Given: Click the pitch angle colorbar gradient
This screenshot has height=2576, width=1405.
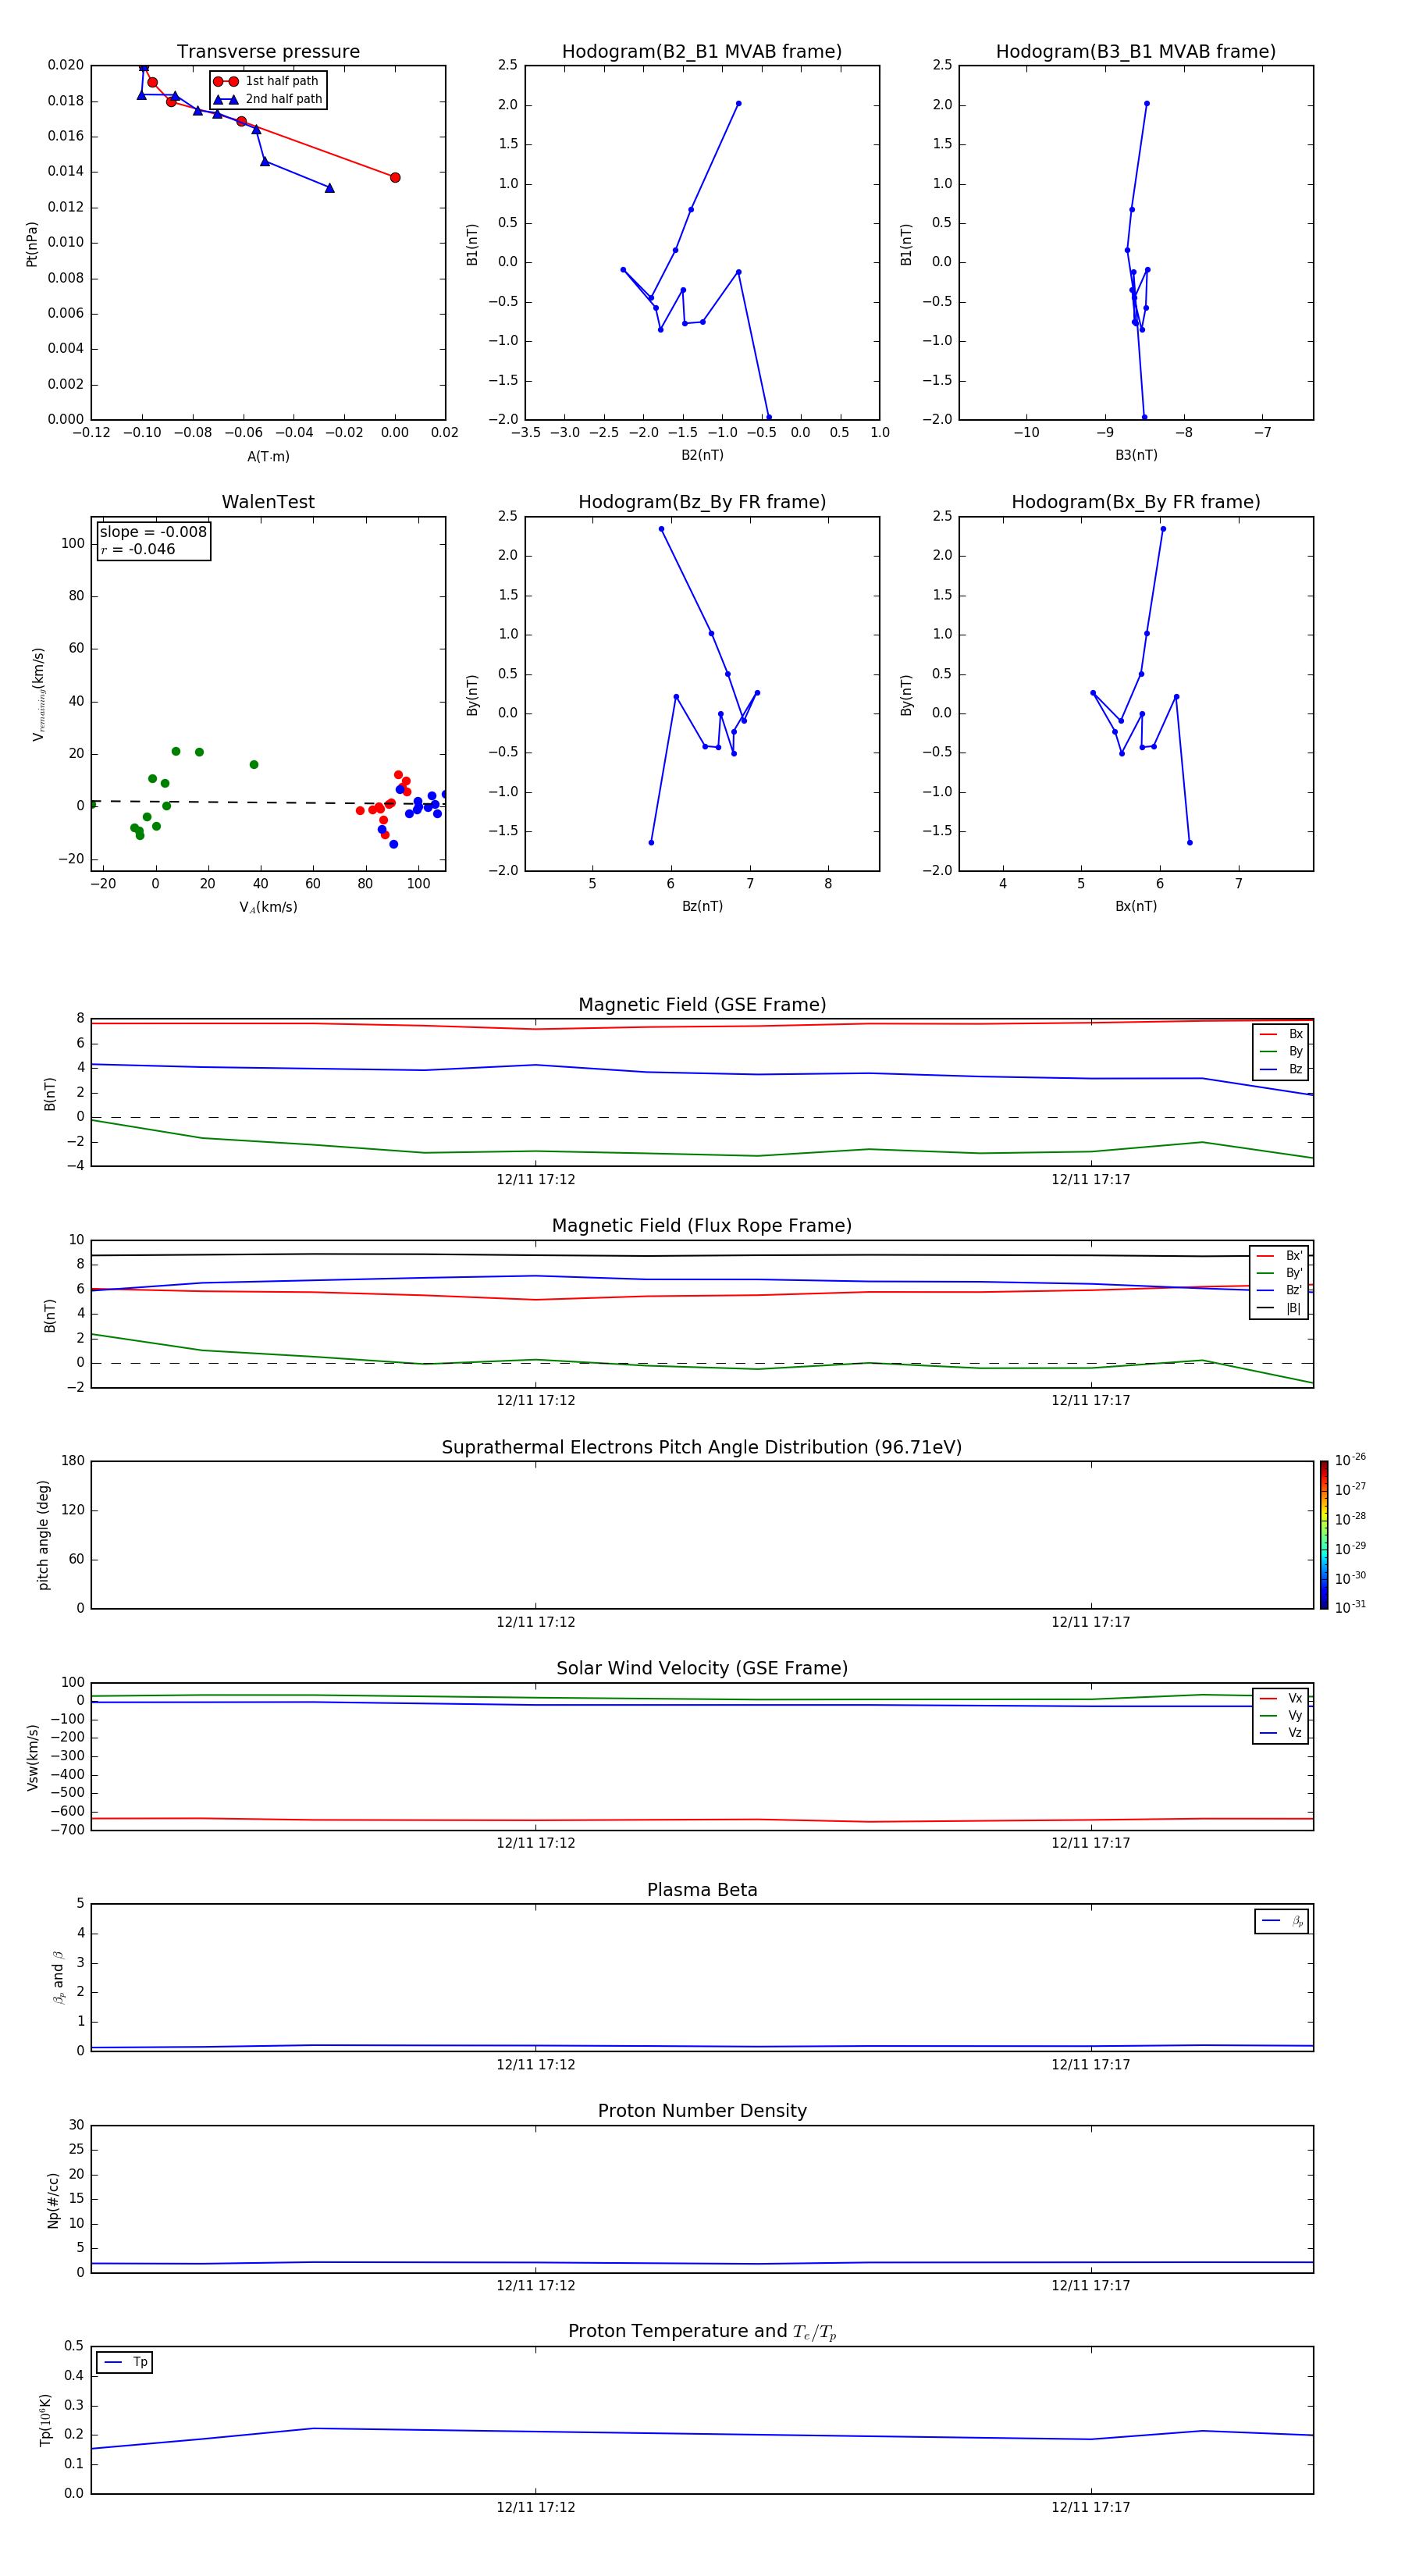Looking at the screenshot, I should coord(1324,1535).
